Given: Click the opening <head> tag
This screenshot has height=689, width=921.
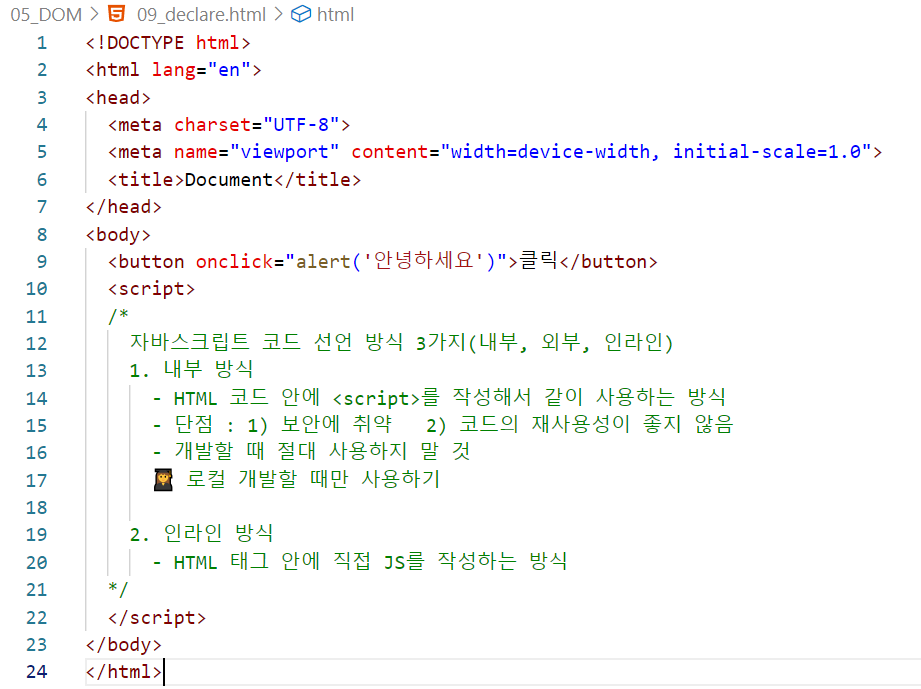Looking at the screenshot, I should click(x=118, y=98).
